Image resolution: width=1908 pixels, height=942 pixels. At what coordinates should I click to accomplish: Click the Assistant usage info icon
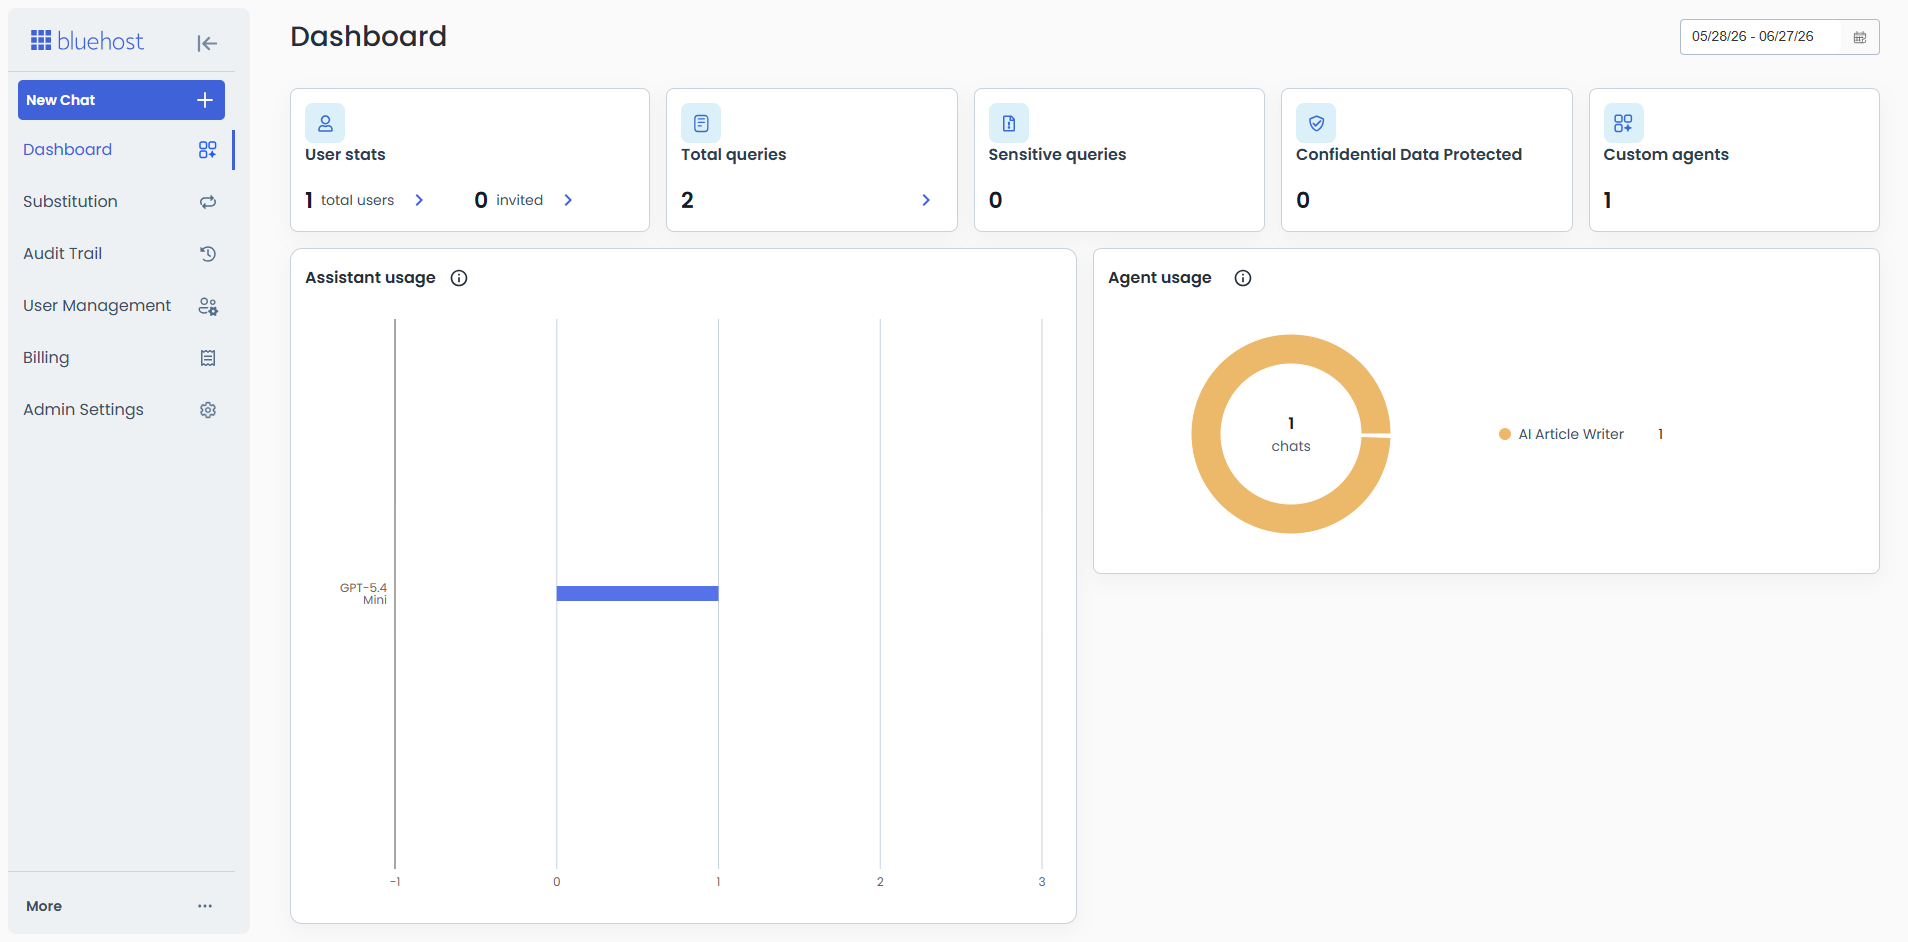coord(459,278)
